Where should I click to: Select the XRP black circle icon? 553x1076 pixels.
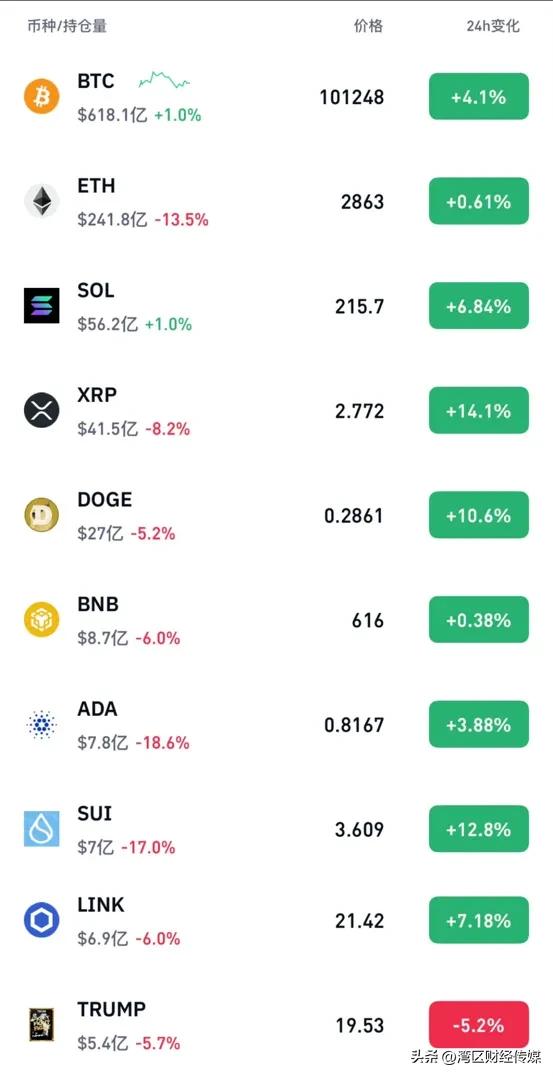point(42,410)
